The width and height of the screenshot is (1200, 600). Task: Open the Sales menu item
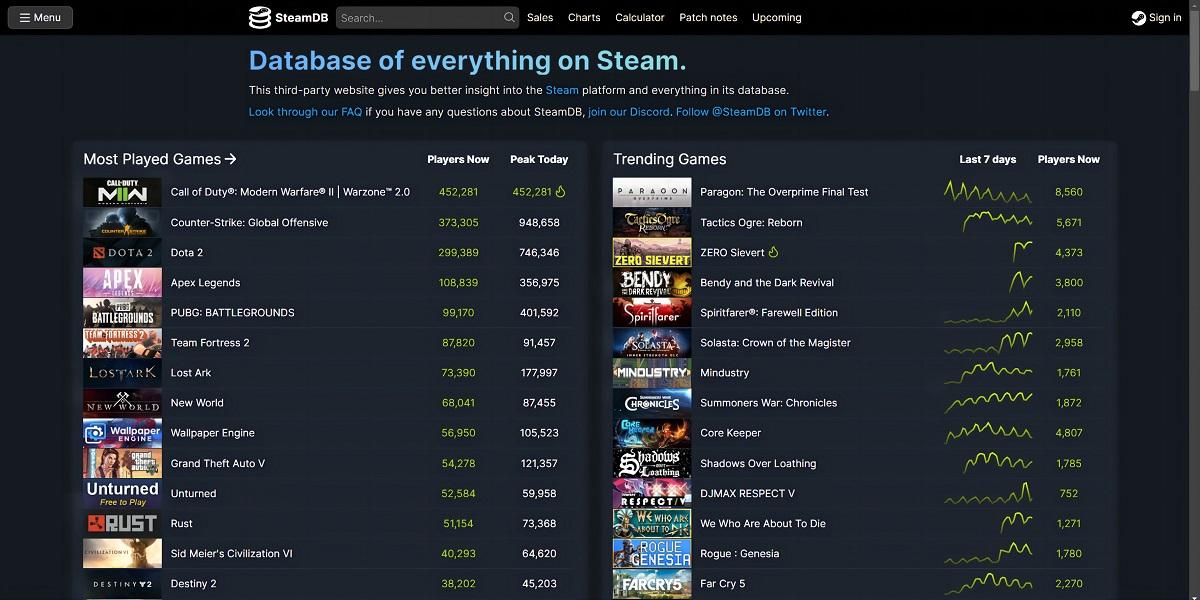(540, 17)
